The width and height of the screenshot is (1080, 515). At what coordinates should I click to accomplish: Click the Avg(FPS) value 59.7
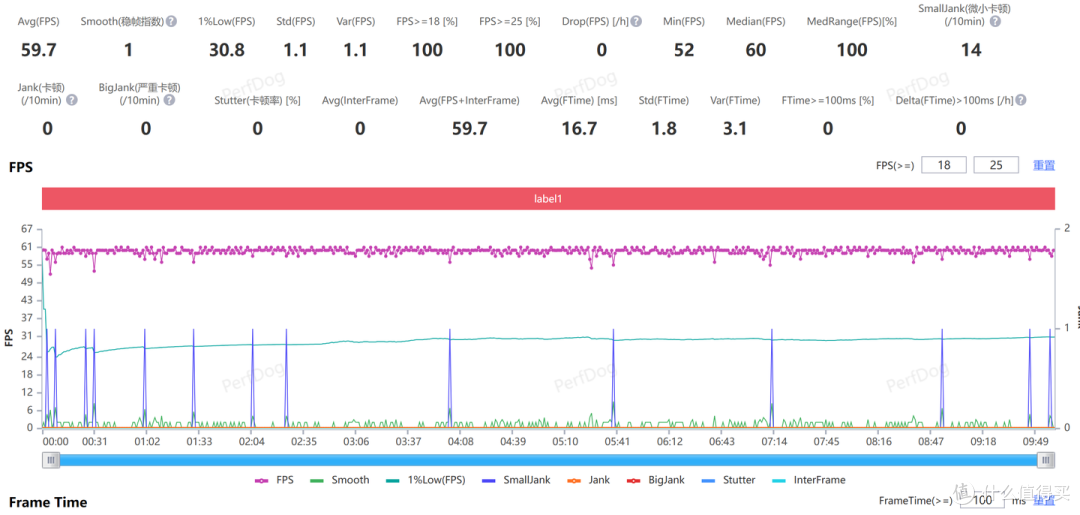click(38, 50)
